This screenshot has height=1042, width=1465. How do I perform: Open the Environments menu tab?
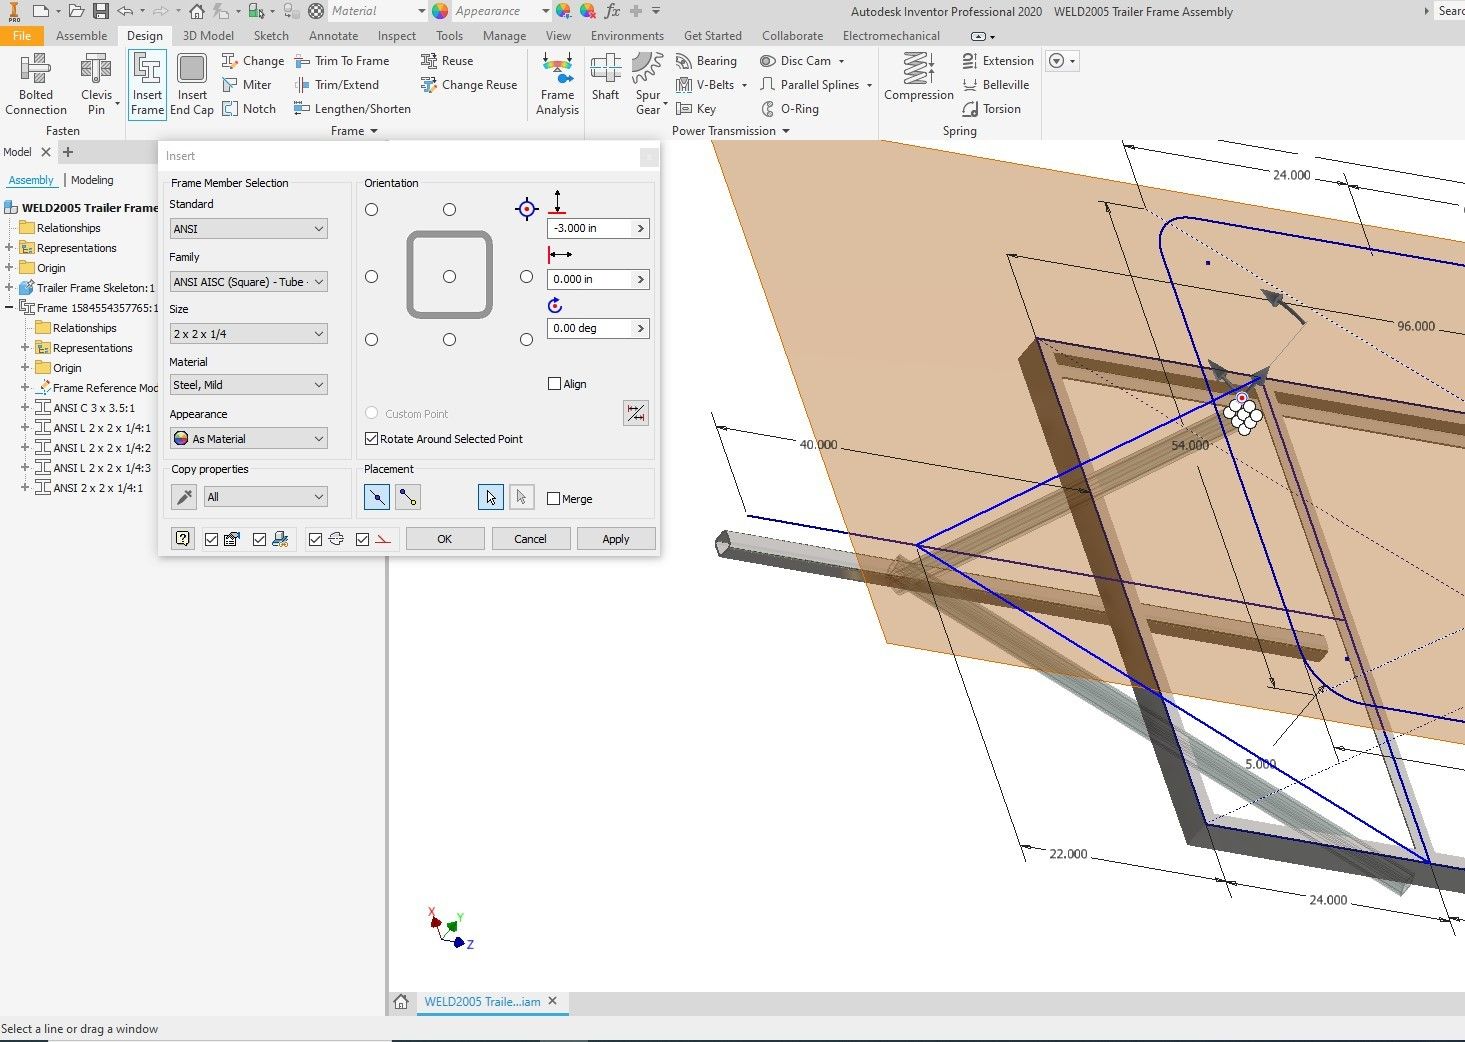click(627, 35)
